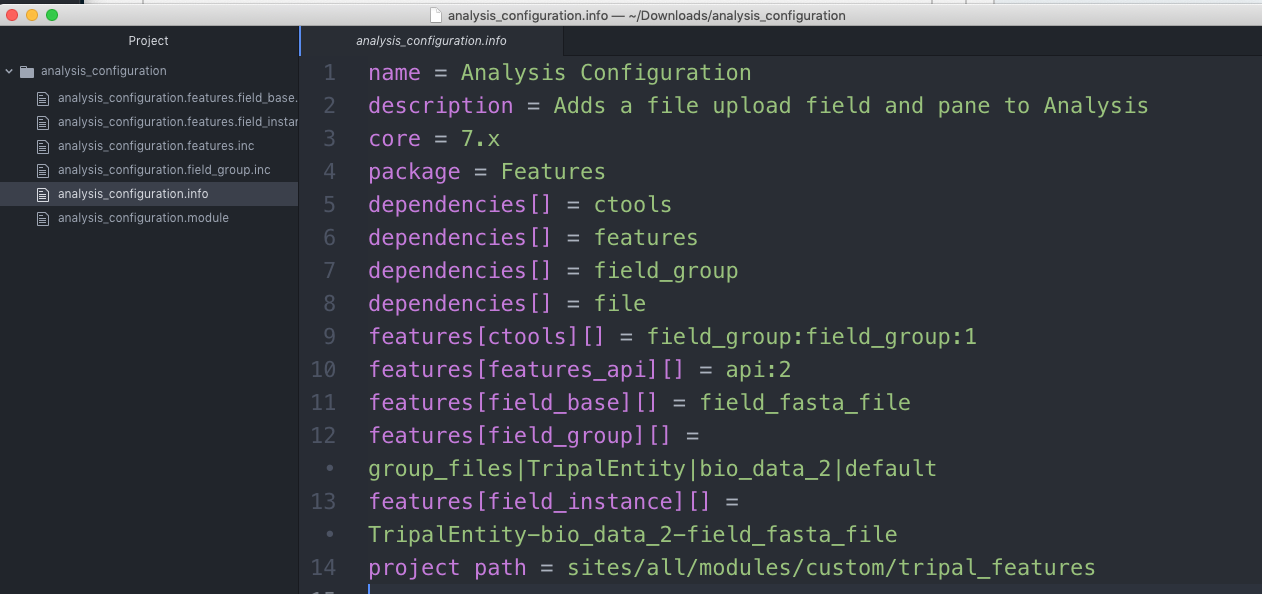Click the yellow minimize window button
The image size is (1262, 594).
32,15
